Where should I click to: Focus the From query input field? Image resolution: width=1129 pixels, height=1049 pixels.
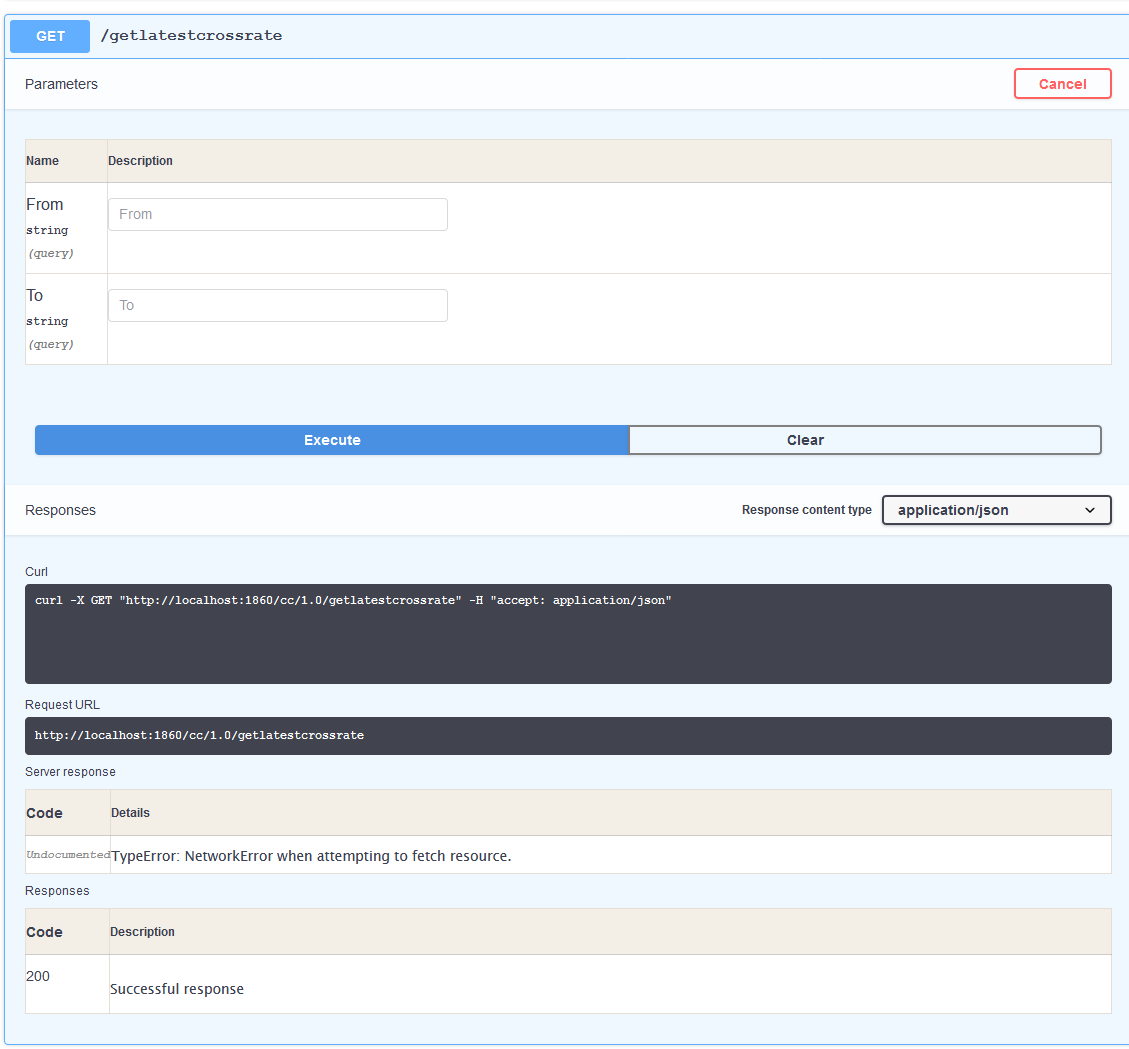point(277,214)
